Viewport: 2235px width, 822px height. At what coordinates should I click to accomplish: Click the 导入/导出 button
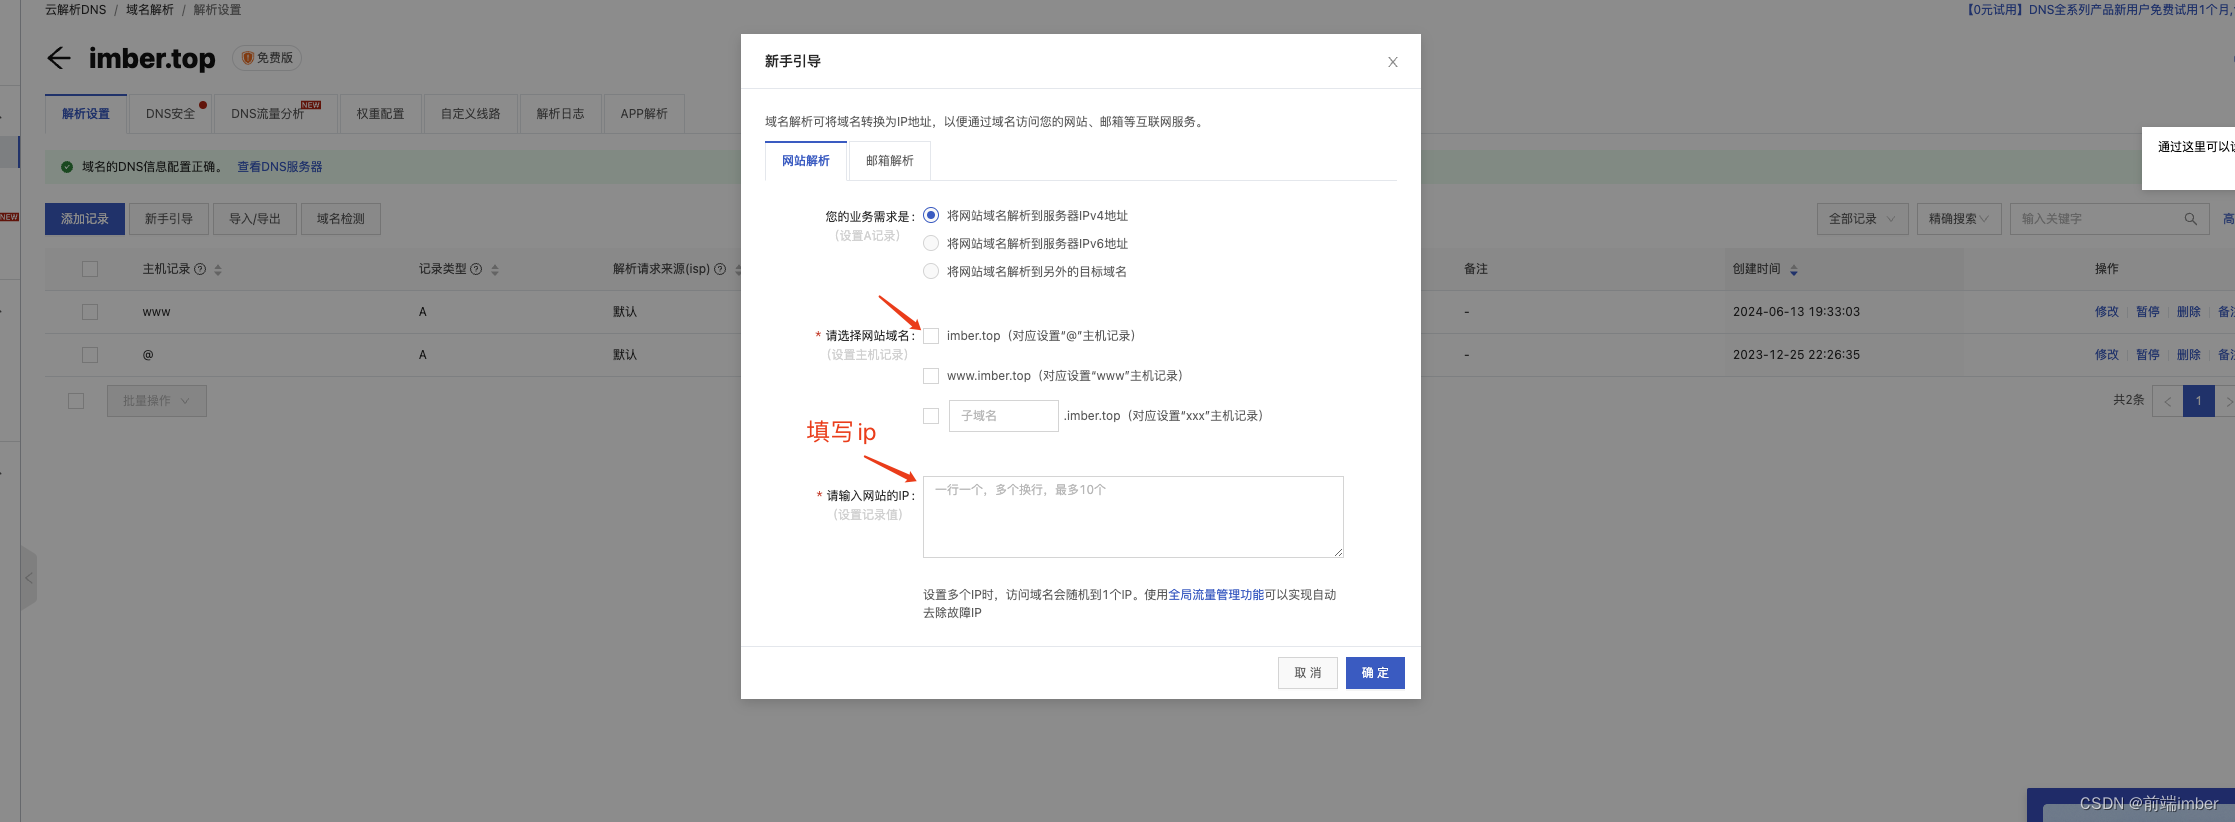pos(255,219)
